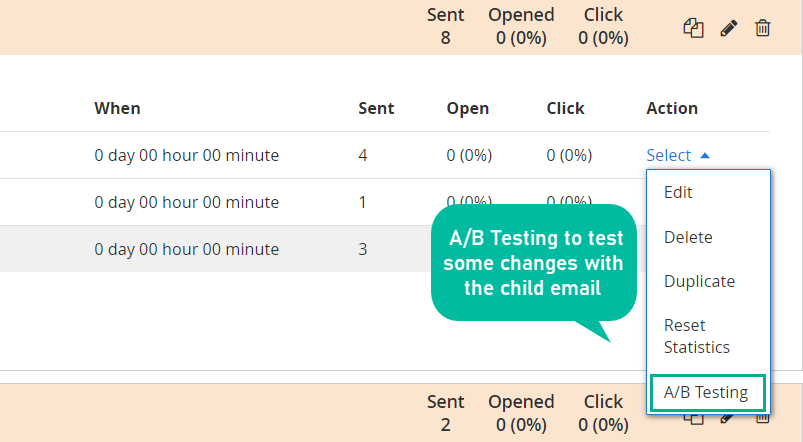Delete the Sent 8 campaign via trash icon
The width and height of the screenshot is (803, 442).
click(x=763, y=28)
